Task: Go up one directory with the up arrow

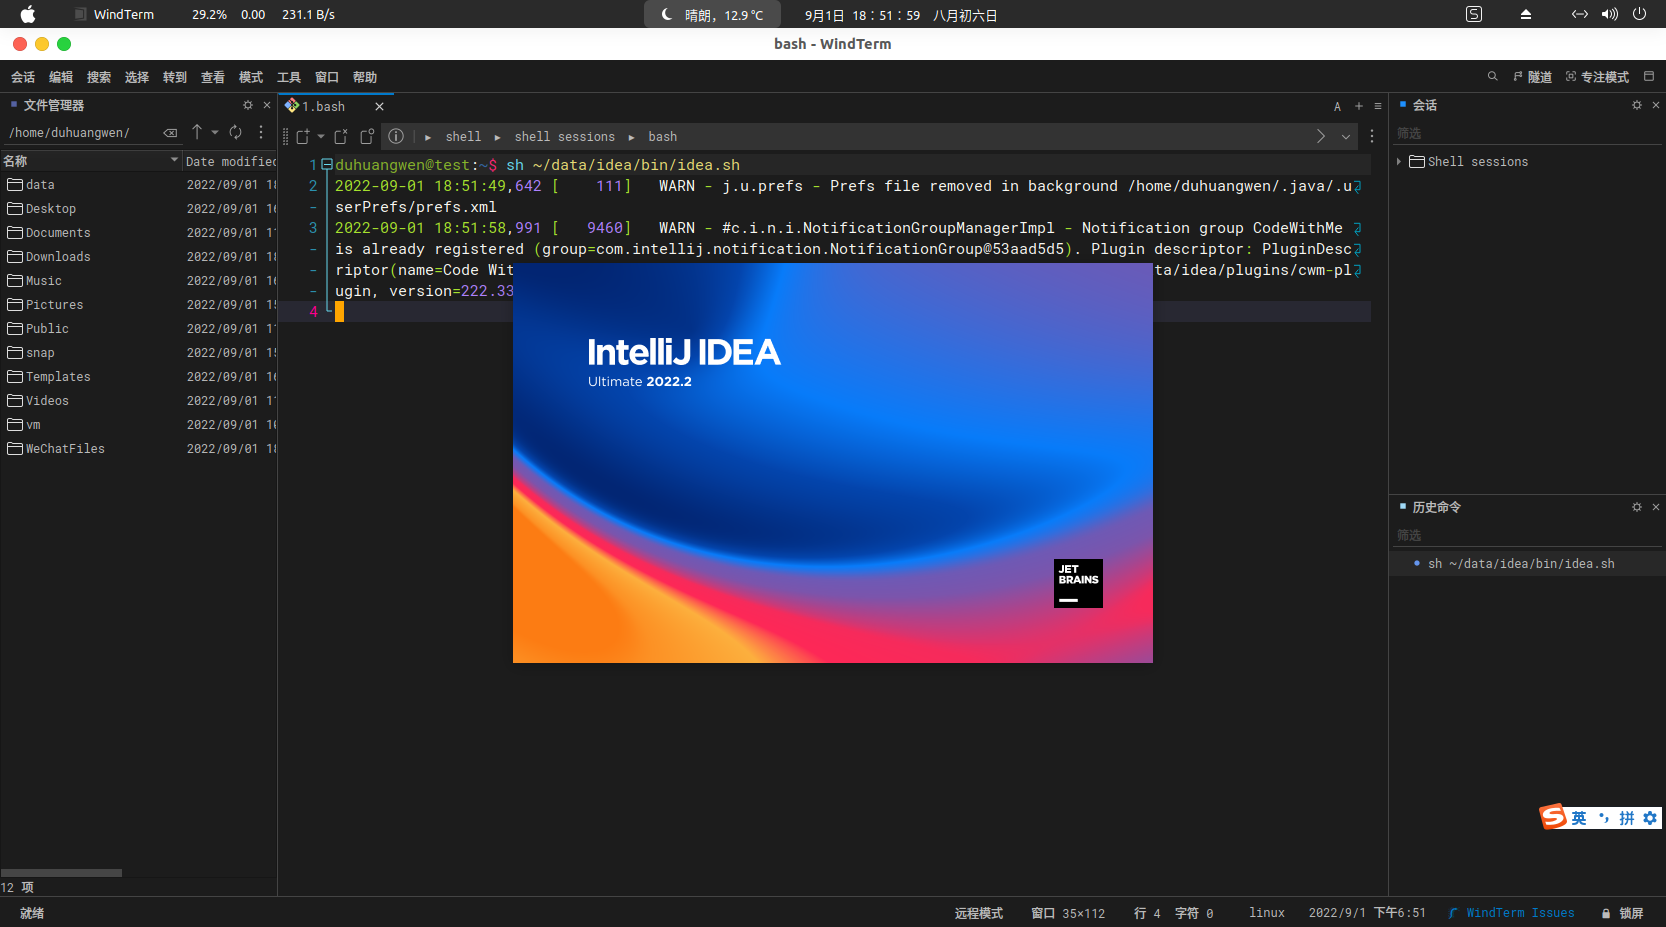Action: tap(197, 132)
